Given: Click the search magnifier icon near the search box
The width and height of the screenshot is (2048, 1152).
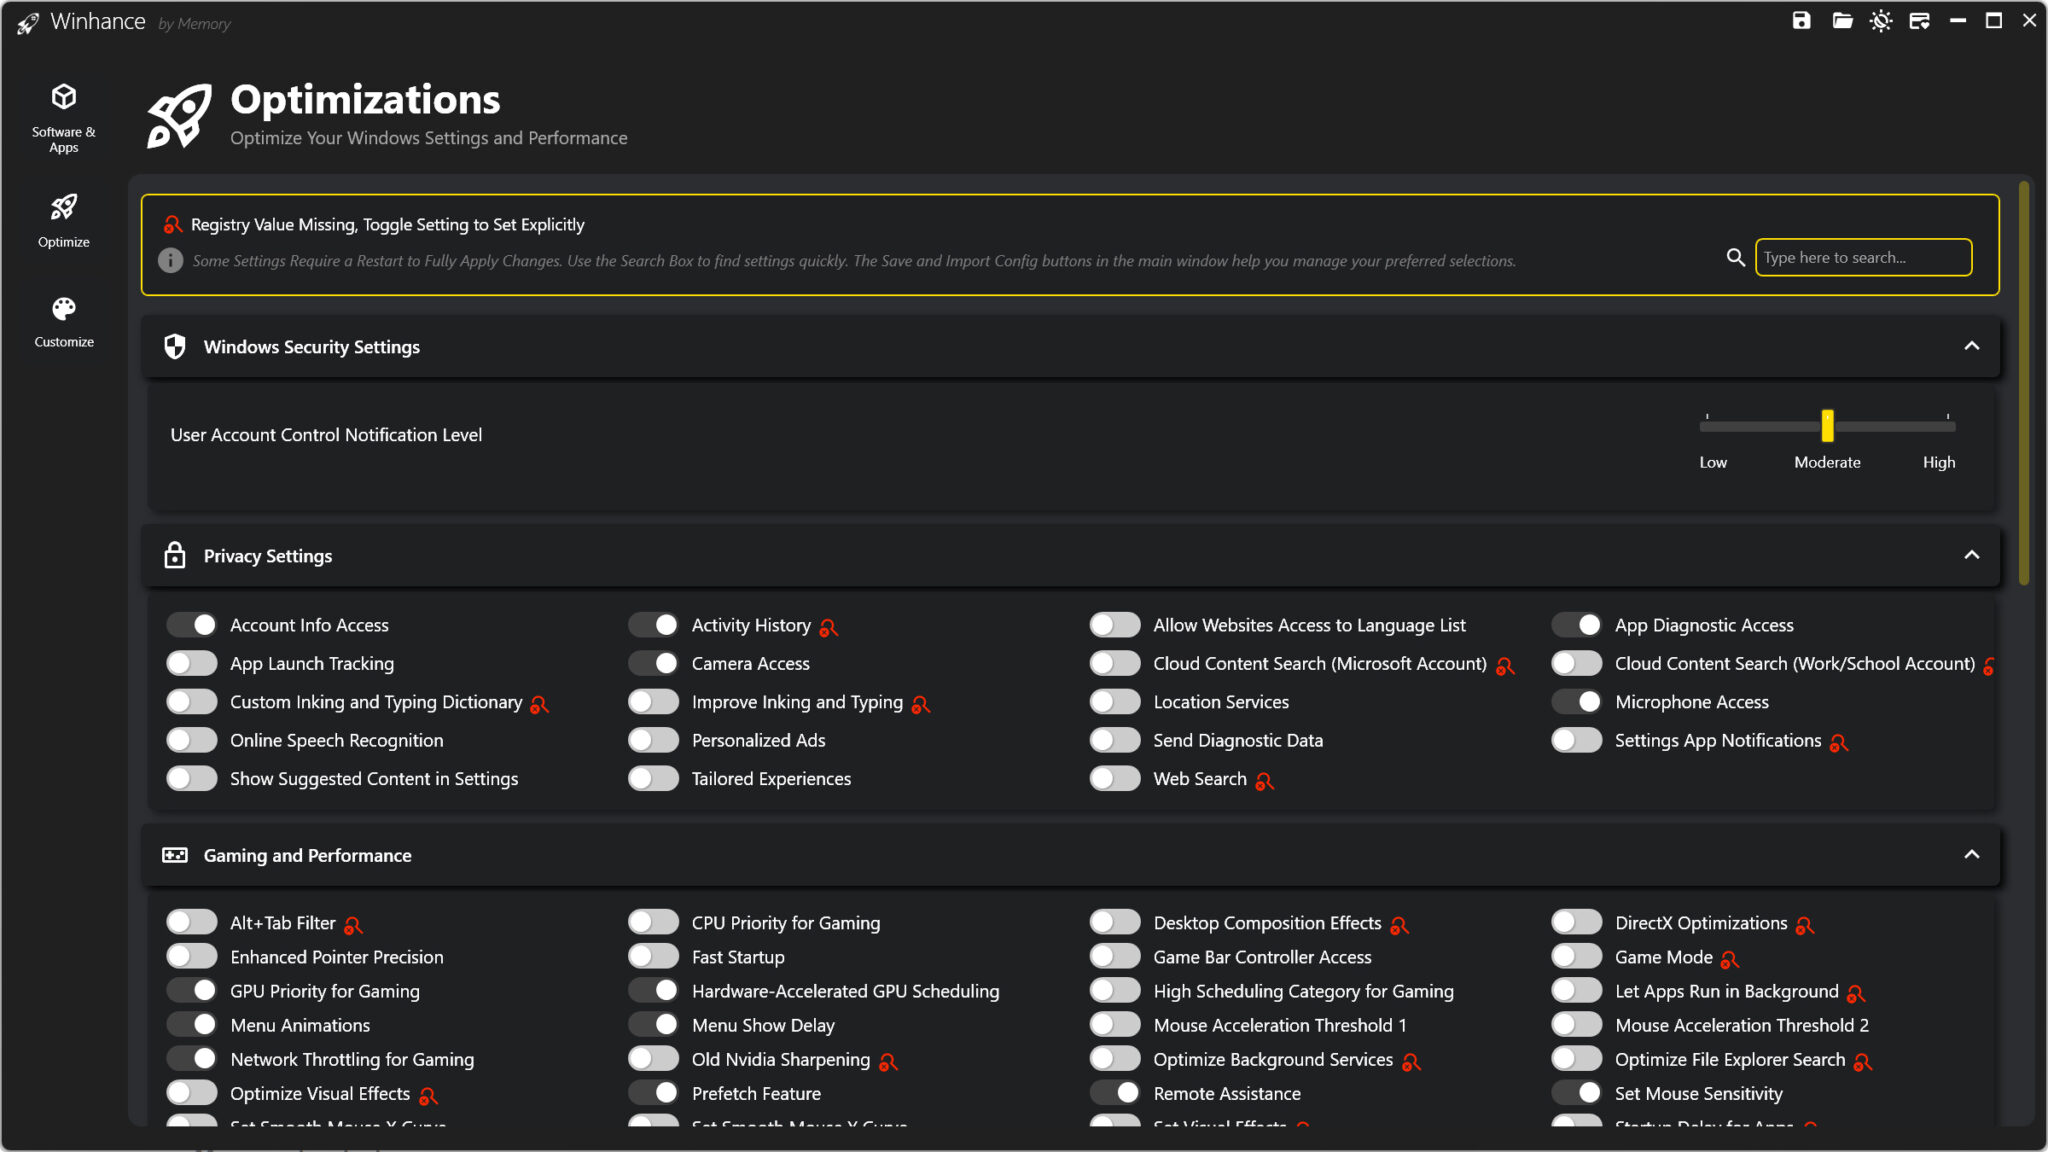Looking at the screenshot, I should [x=1736, y=257].
